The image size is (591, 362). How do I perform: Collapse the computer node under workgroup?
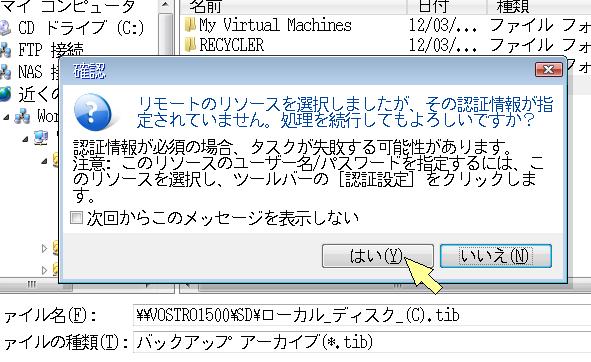coord(25,140)
